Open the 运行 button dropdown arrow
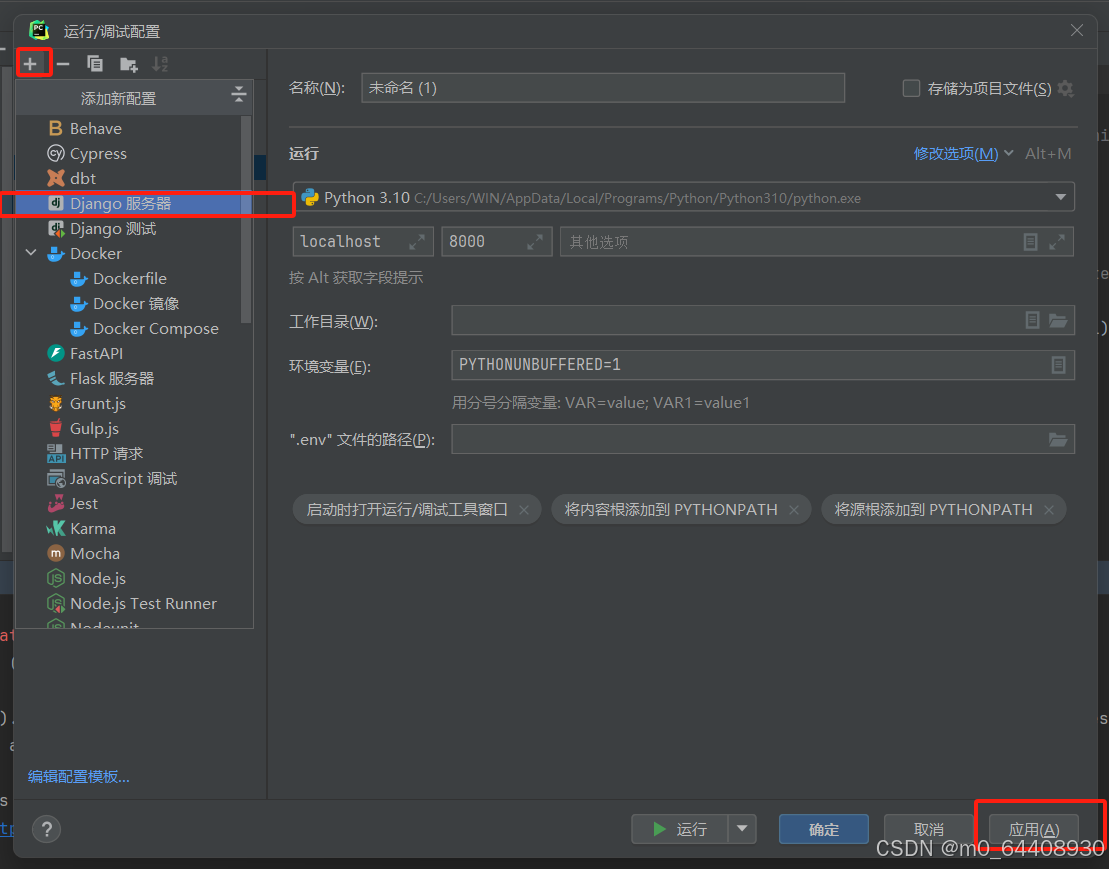Viewport: 1109px width, 869px height. tap(742, 829)
